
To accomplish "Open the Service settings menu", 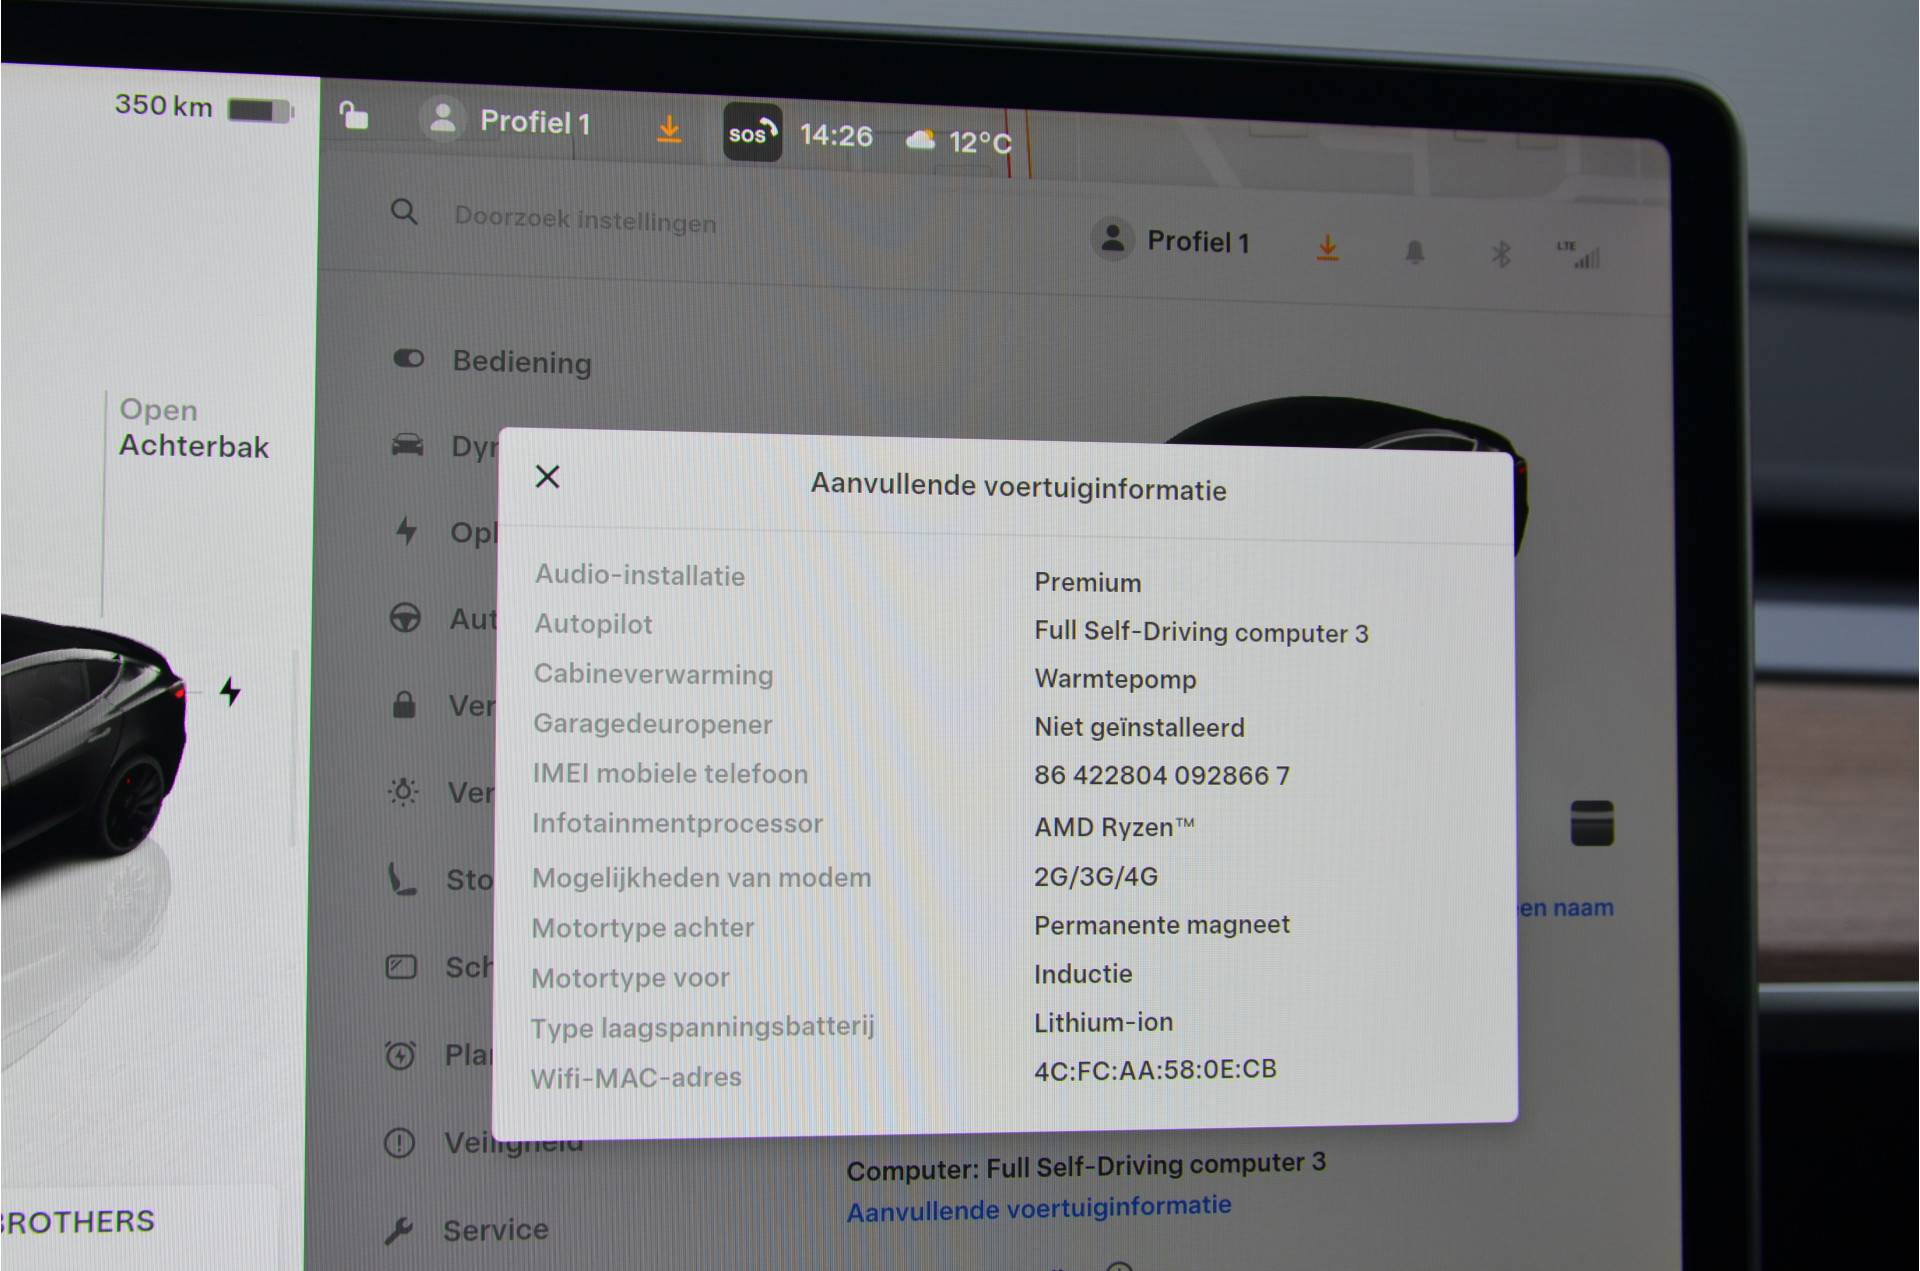I will (494, 1229).
